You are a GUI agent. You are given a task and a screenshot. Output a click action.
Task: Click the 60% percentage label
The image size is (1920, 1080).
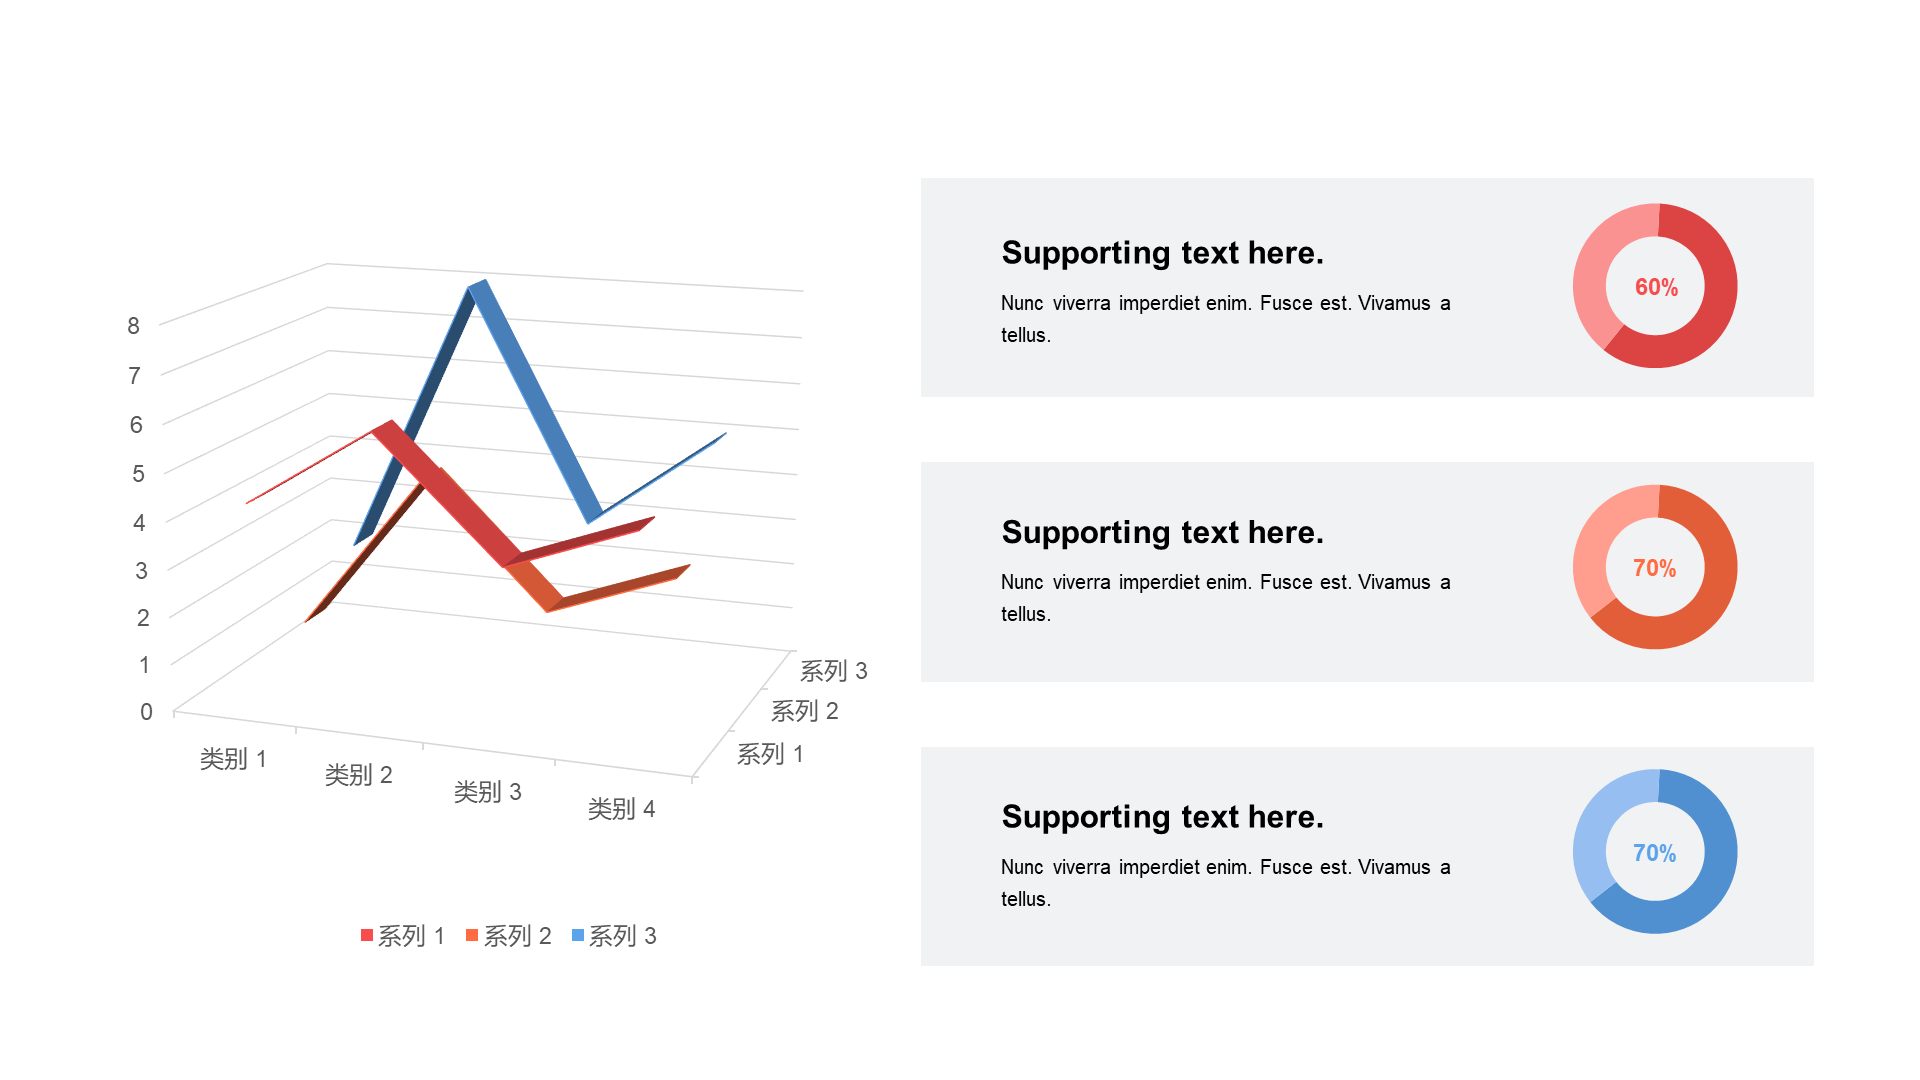[x=1656, y=287]
